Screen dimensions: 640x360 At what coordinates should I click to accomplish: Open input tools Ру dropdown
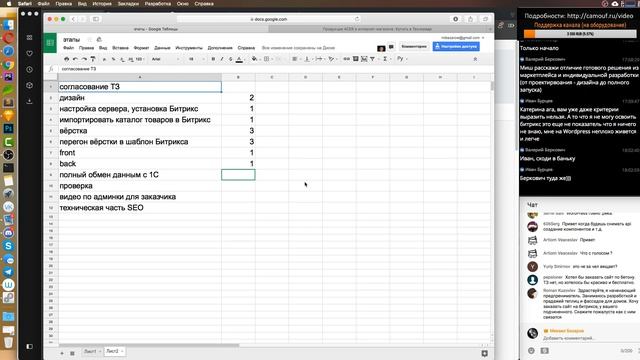(x=402, y=59)
